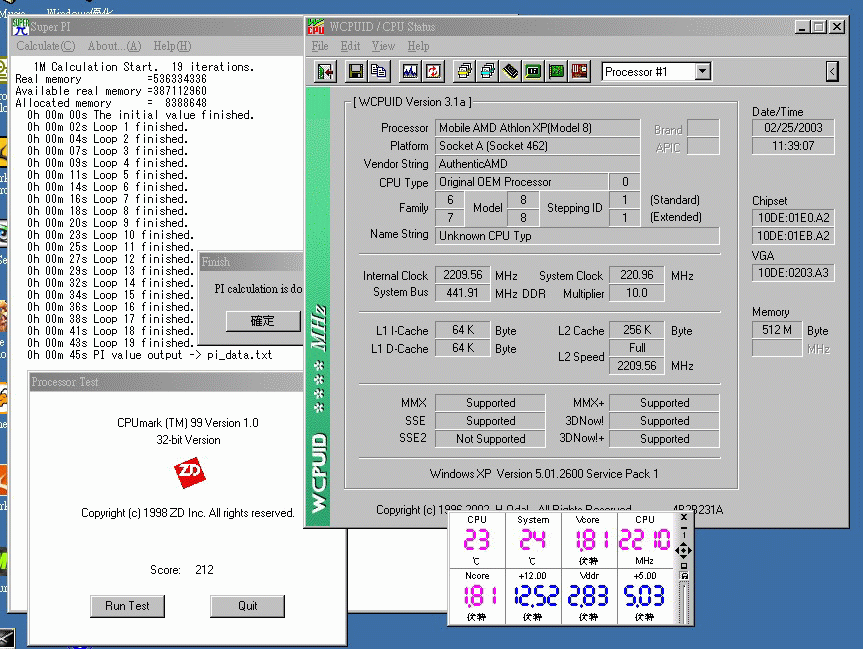Image resolution: width=863 pixels, height=649 pixels.
Task: Click the CPU temperature 23 reading
Action: tap(477, 540)
